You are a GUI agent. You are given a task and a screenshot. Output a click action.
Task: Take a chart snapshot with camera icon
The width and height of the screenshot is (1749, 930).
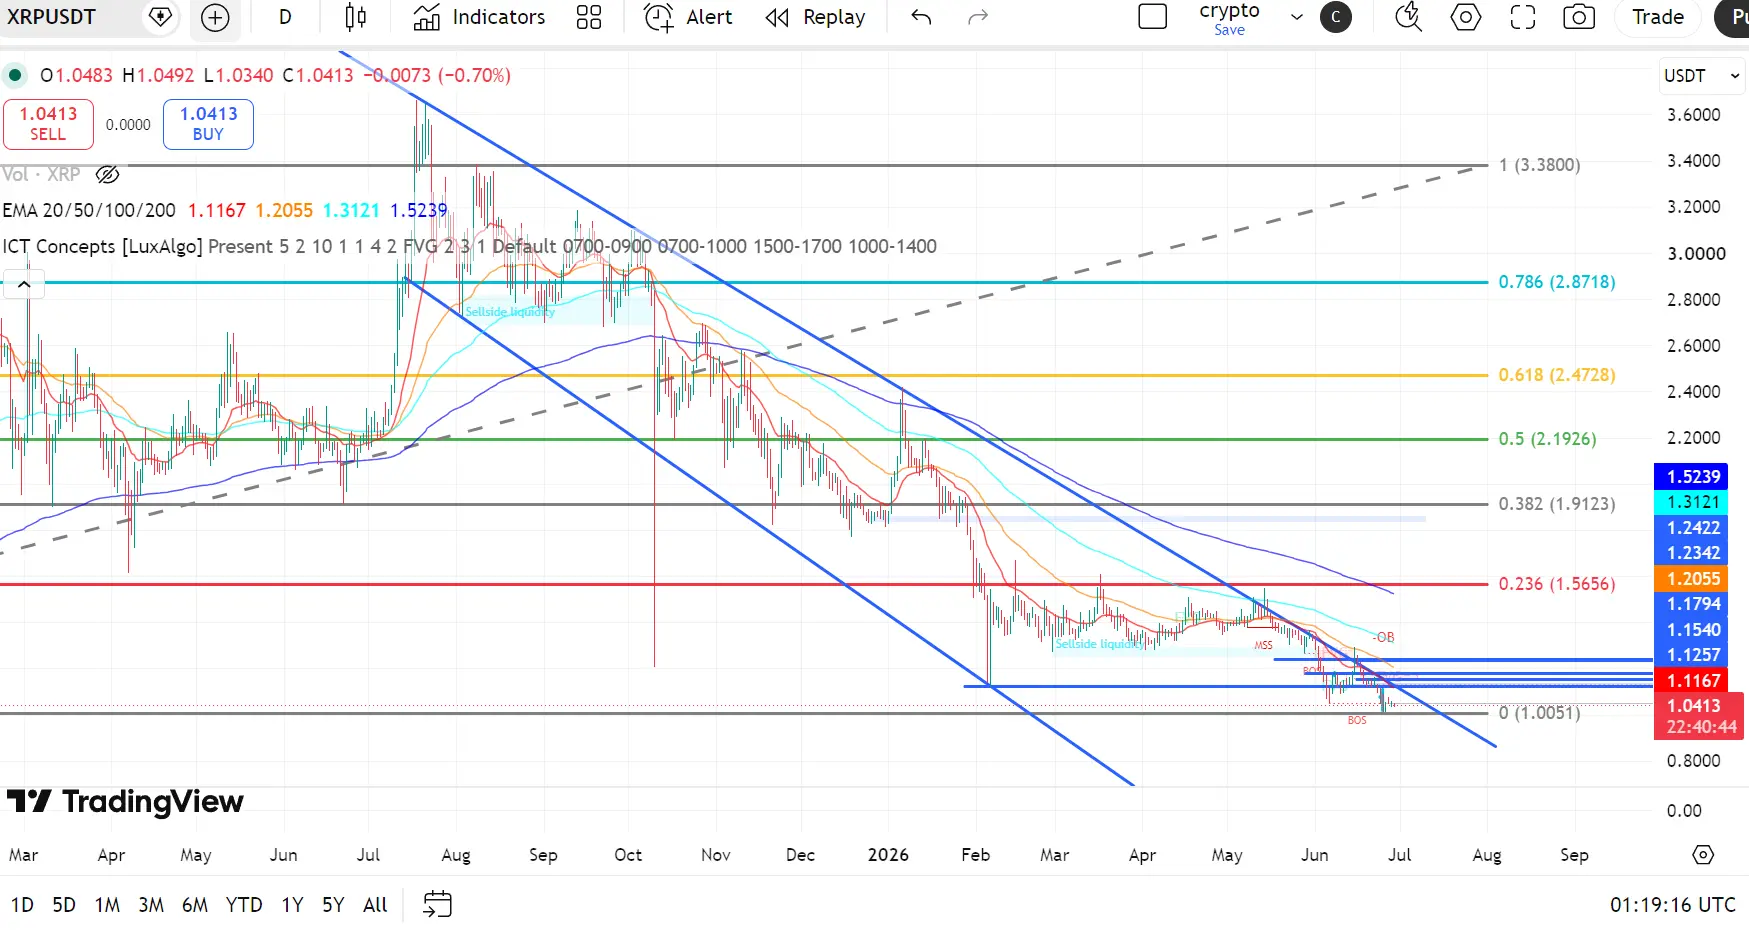(1579, 17)
